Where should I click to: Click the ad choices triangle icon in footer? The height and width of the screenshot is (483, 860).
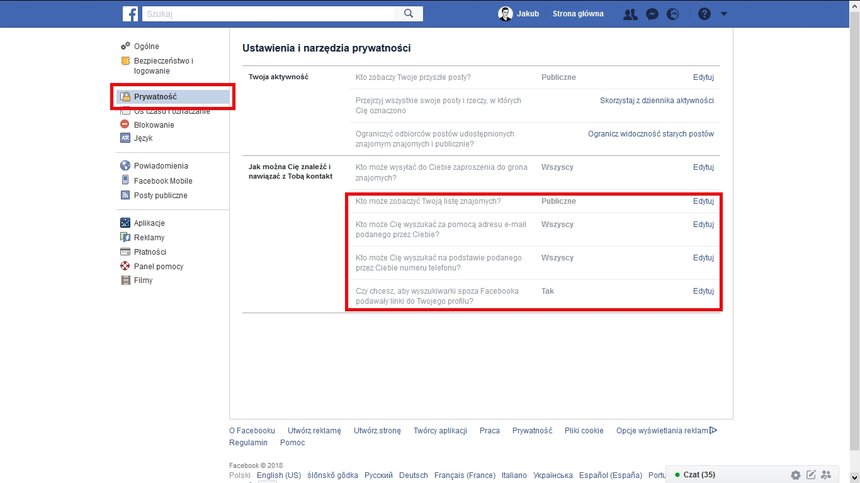pos(713,430)
